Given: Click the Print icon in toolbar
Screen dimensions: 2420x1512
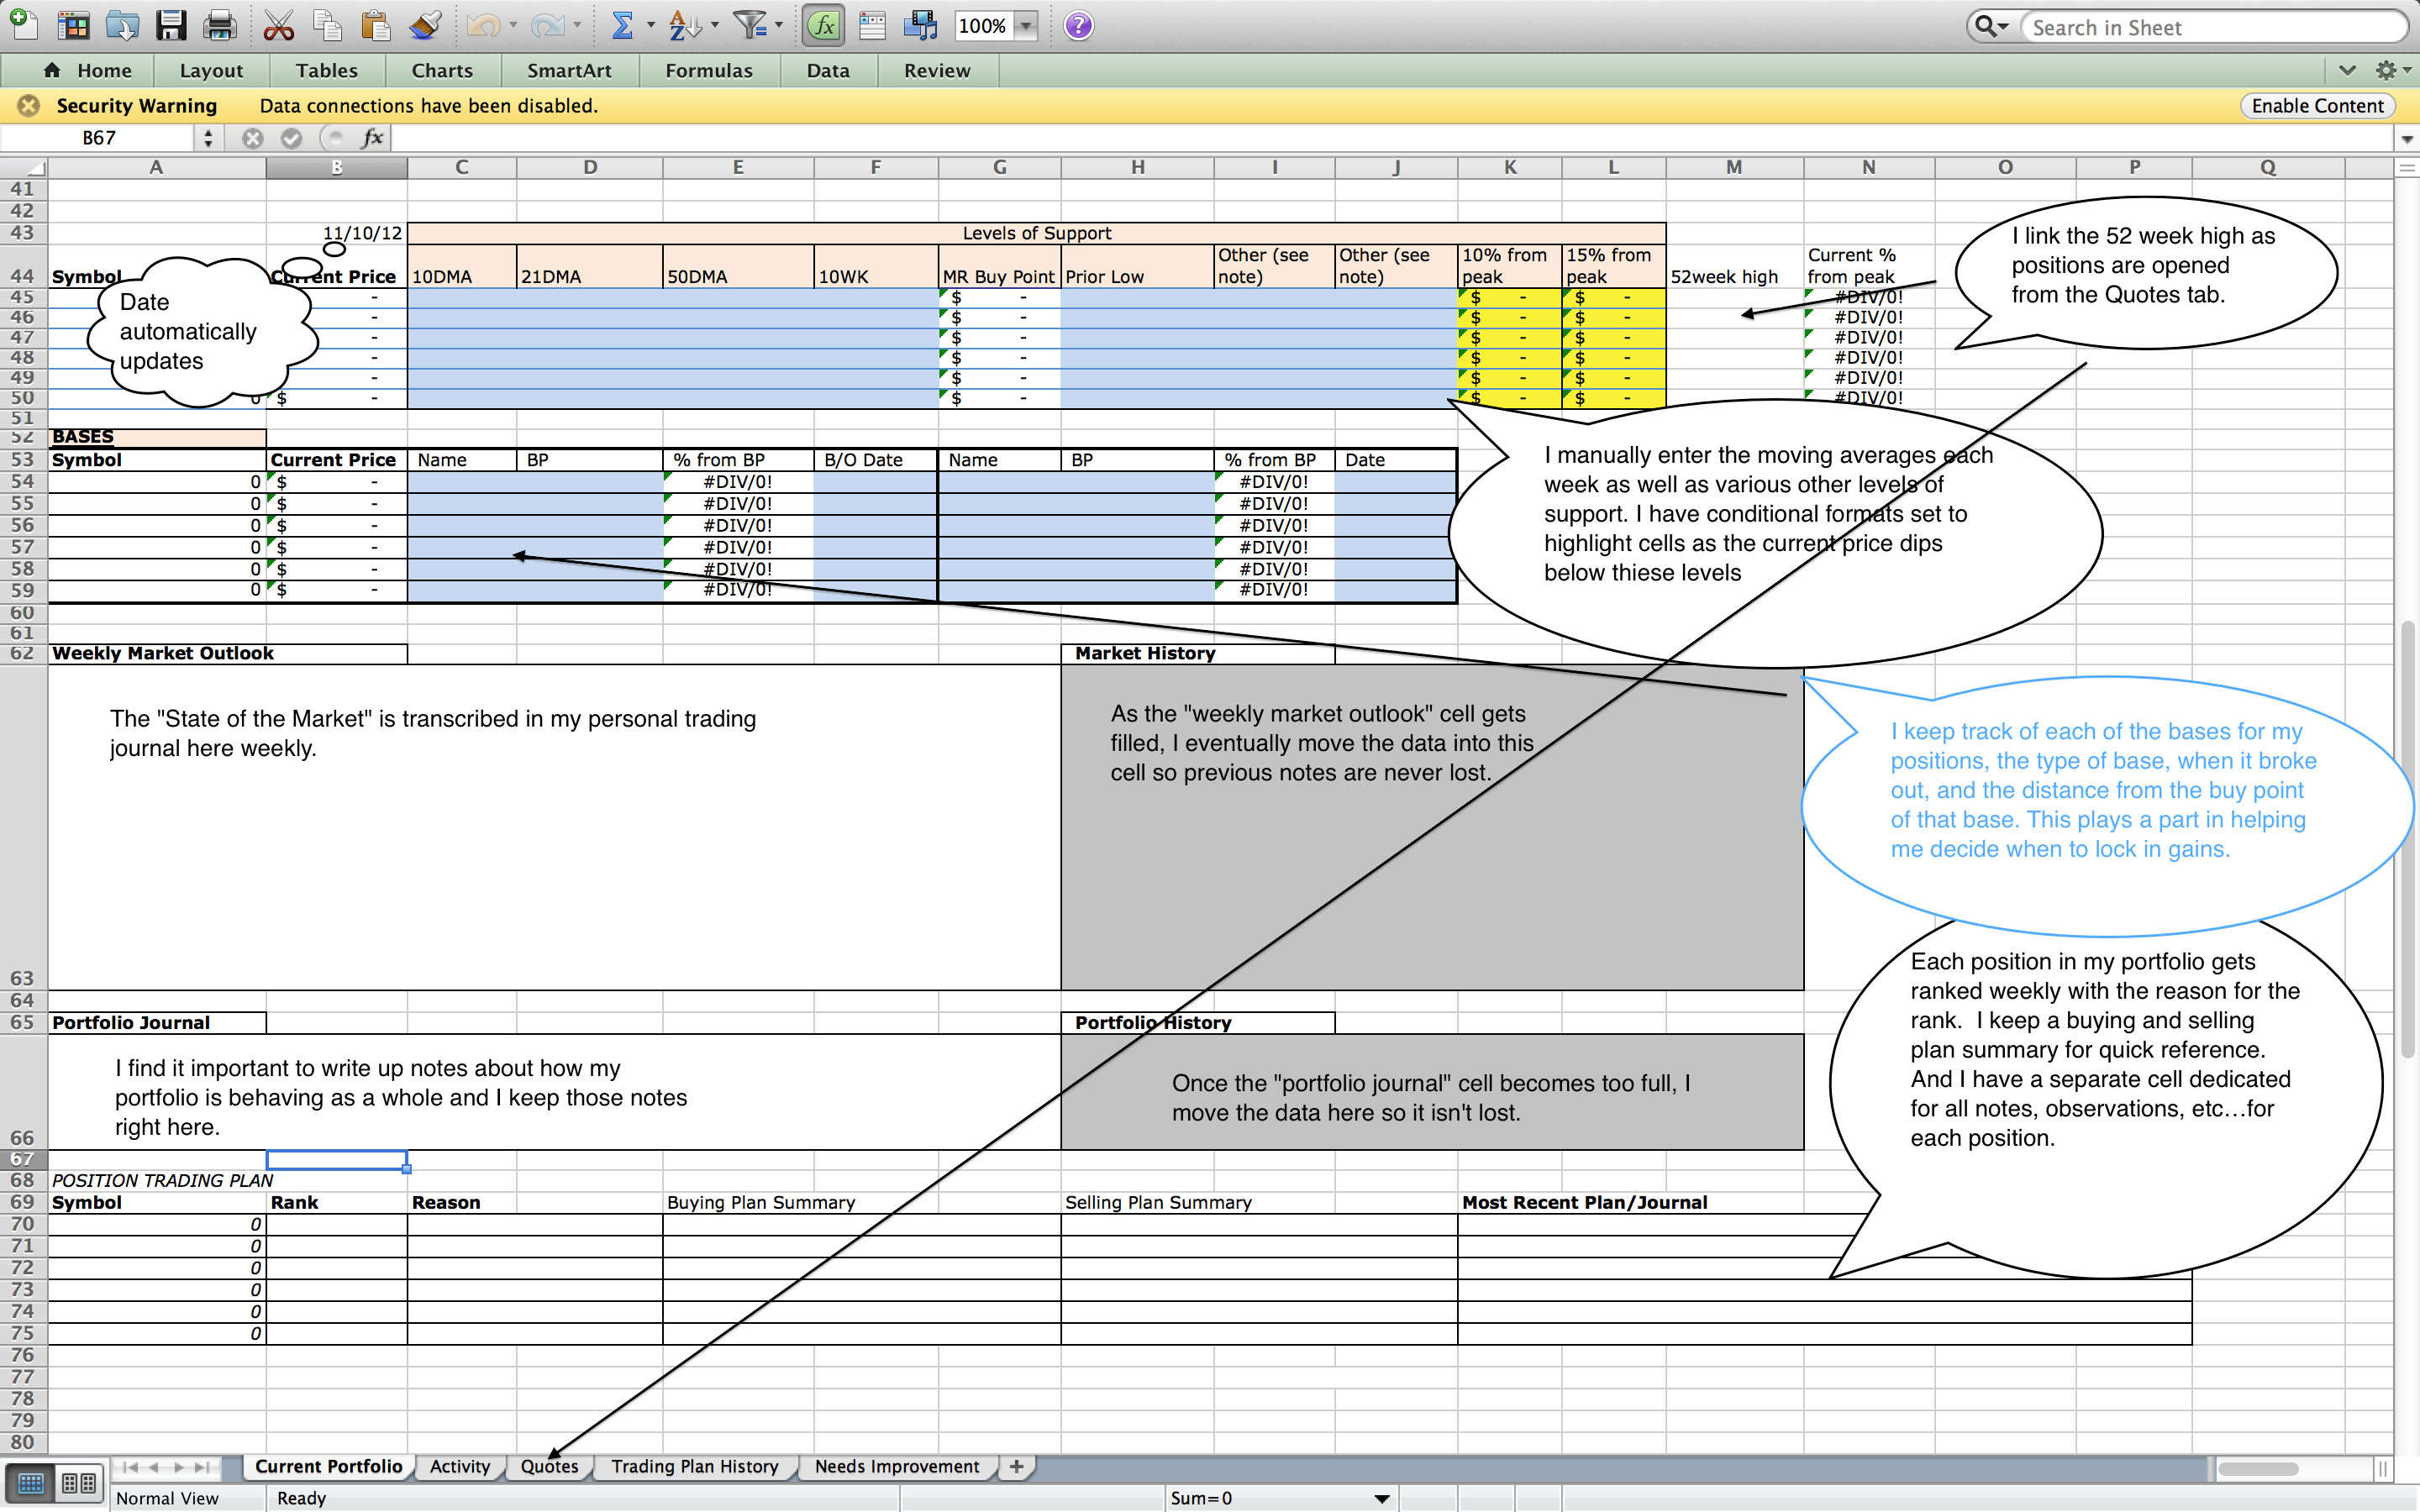Looking at the screenshot, I should tap(218, 24).
